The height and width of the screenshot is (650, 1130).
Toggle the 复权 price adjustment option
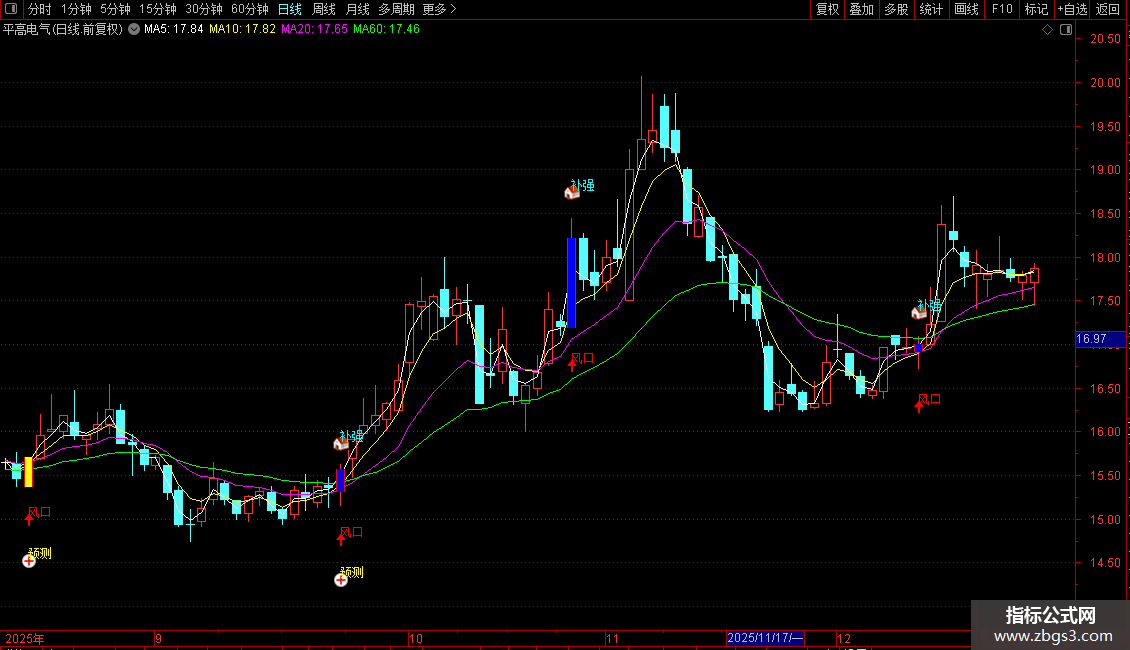827,9
